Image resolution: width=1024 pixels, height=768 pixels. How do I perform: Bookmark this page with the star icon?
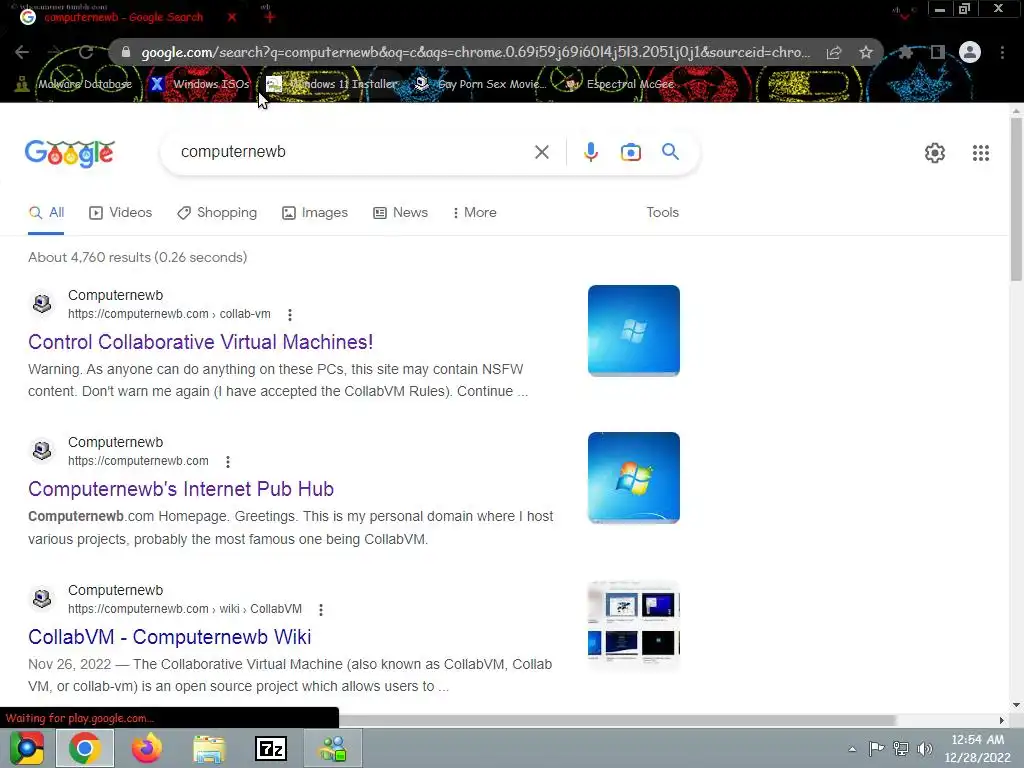pyautogui.click(x=866, y=52)
